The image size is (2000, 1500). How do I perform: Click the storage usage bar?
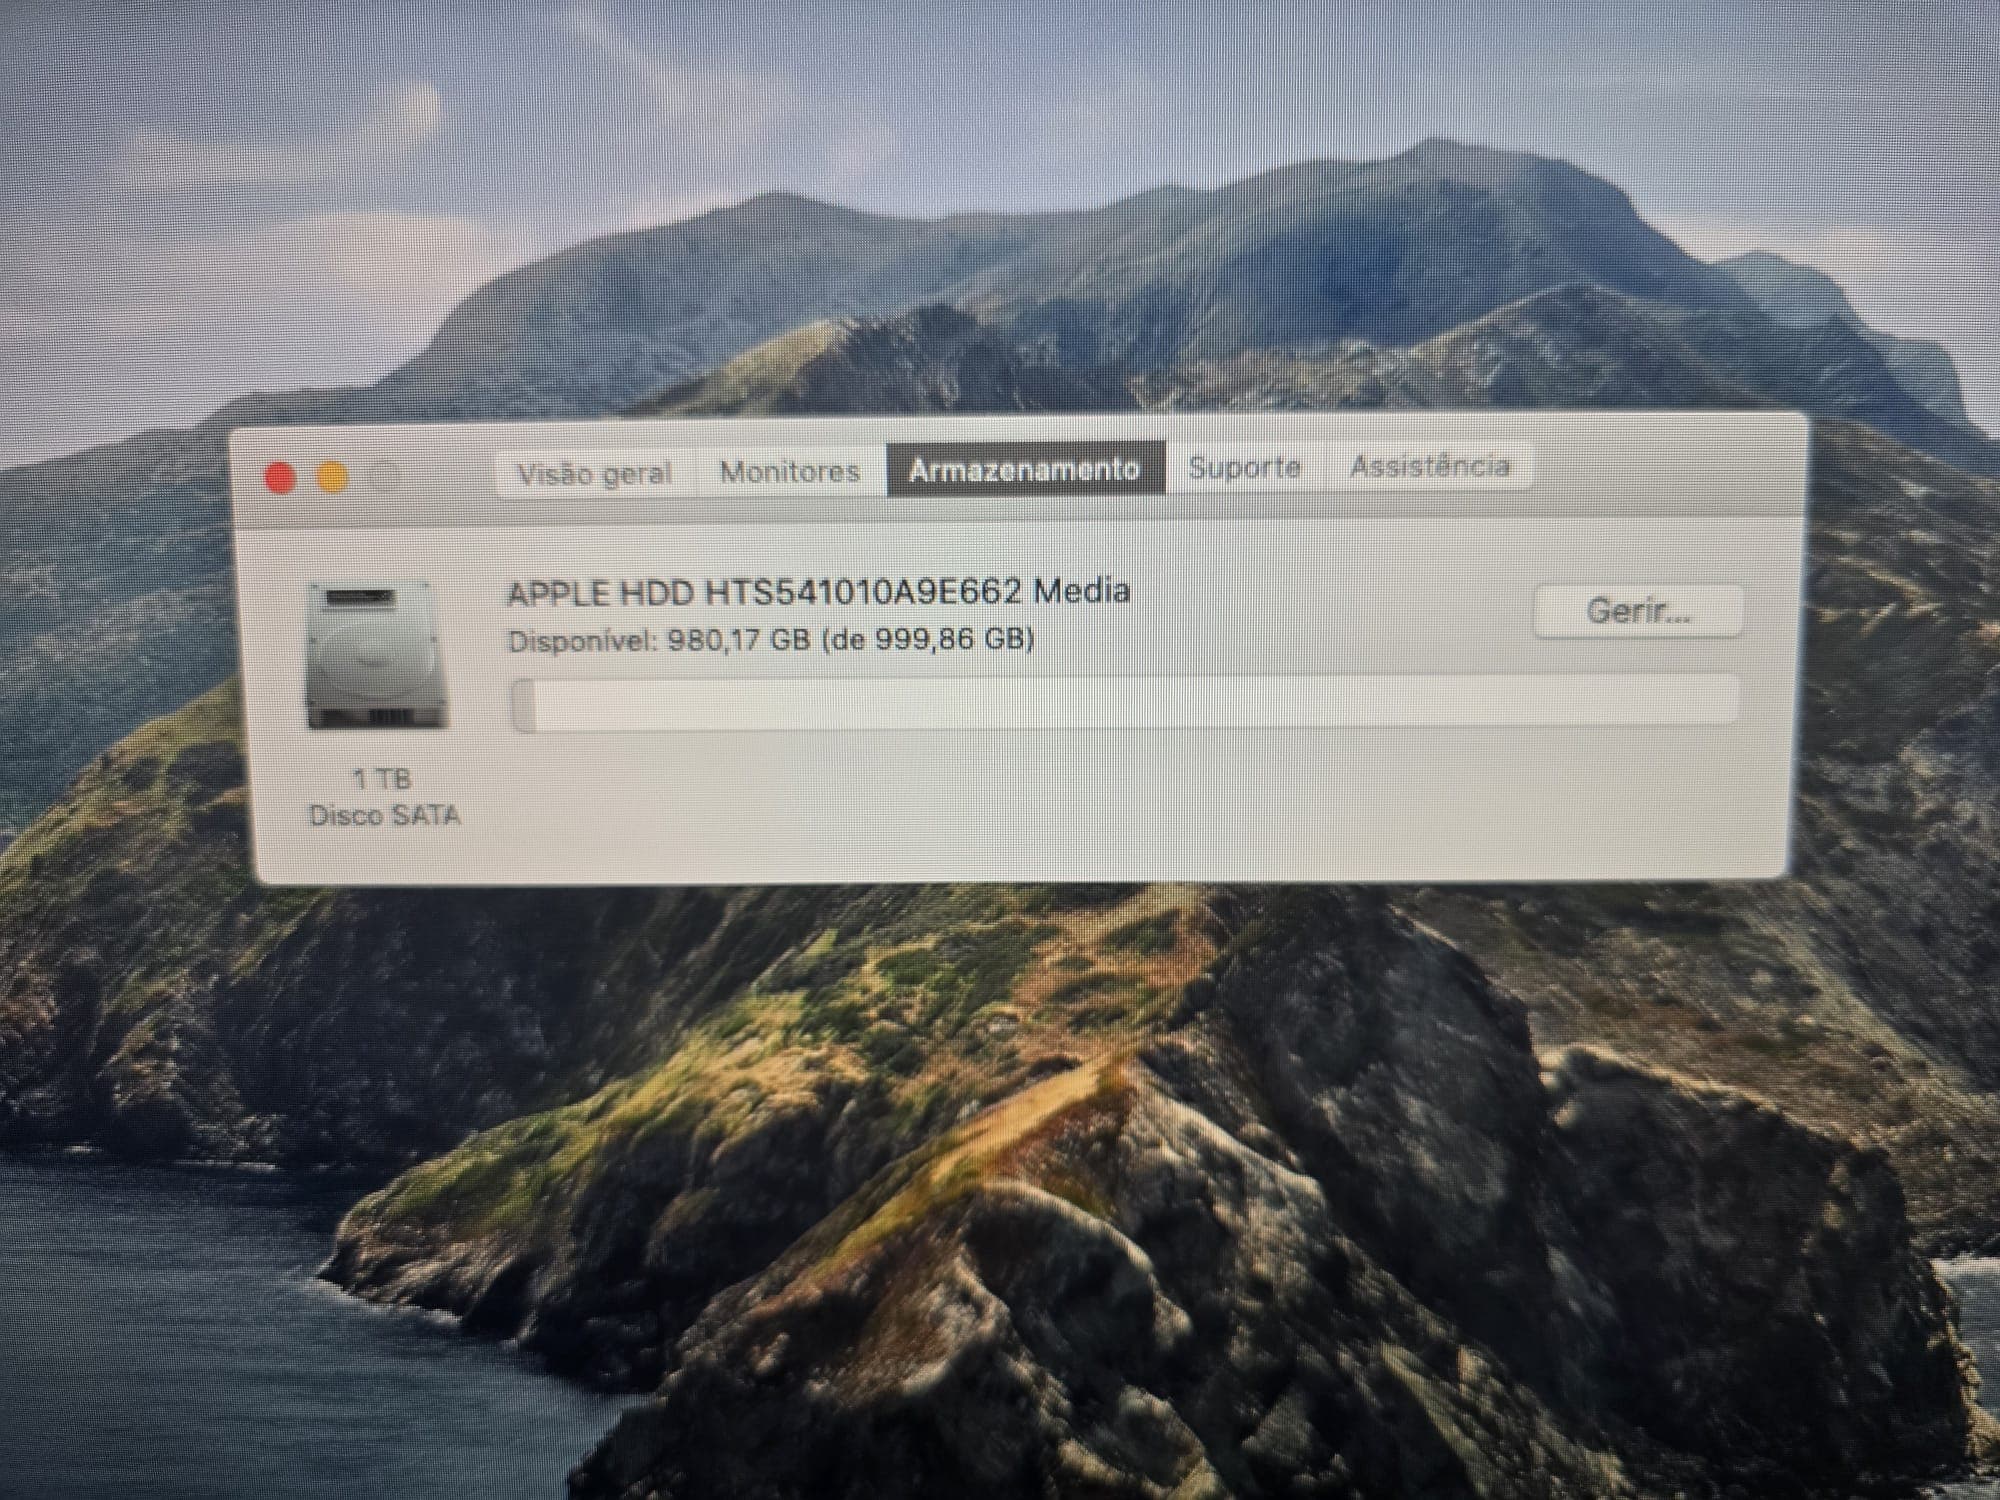pyautogui.click(x=1125, y=704)
